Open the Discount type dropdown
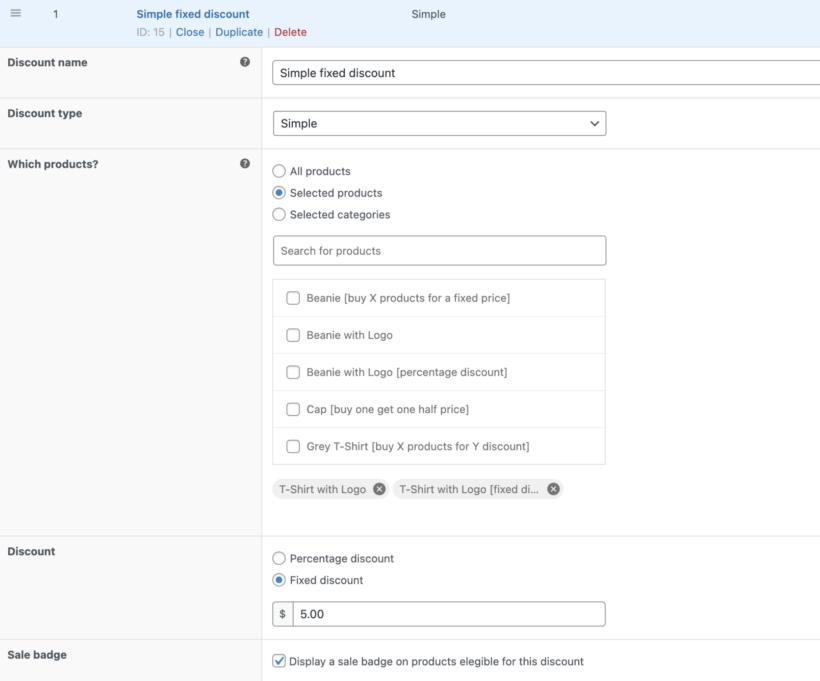Image resolution: width=820 pixels, height=681 pixels. click(x=440, y=123)
